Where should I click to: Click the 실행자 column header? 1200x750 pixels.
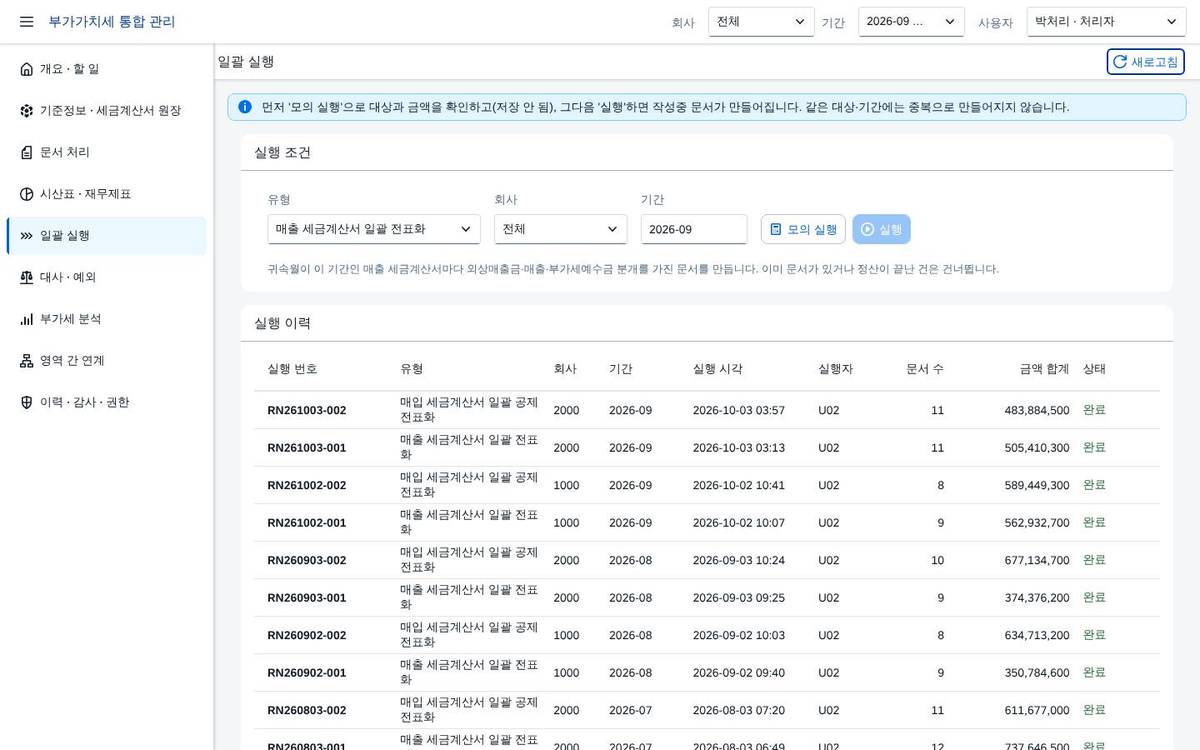pos(836,369)
